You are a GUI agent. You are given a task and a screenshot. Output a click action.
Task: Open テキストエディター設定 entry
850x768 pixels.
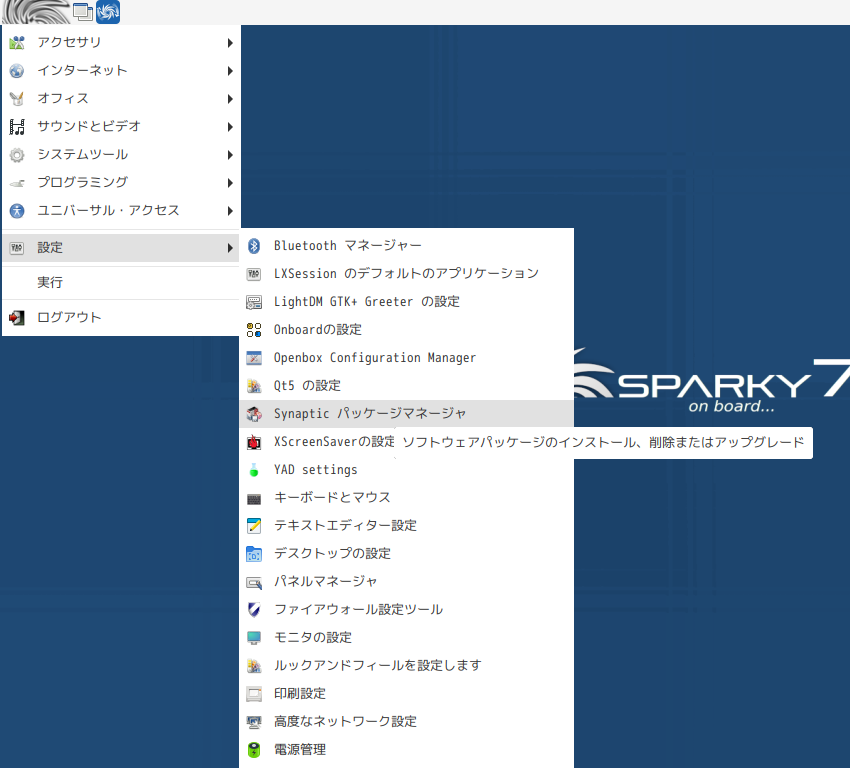tap(406, 526)
